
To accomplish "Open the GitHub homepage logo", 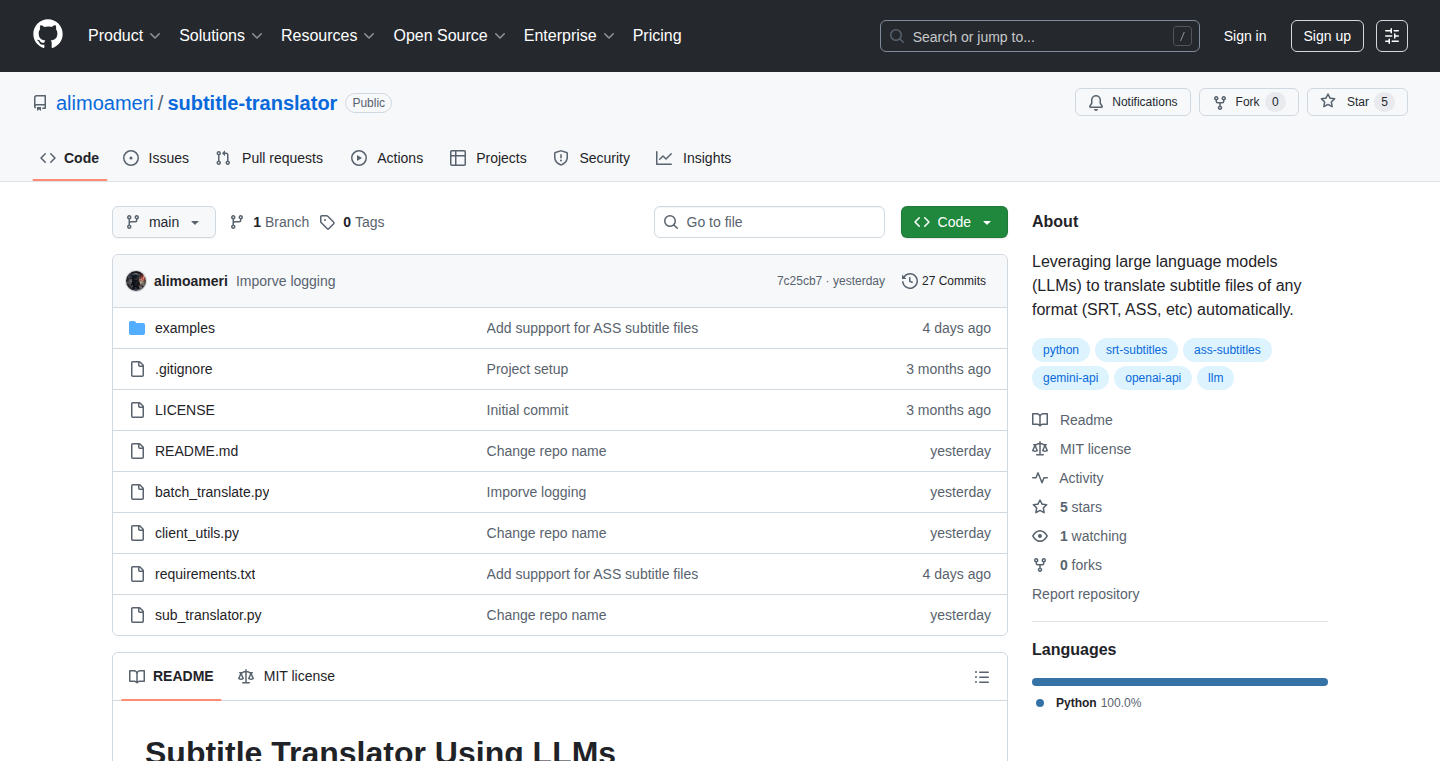I will tap(48, 35).
